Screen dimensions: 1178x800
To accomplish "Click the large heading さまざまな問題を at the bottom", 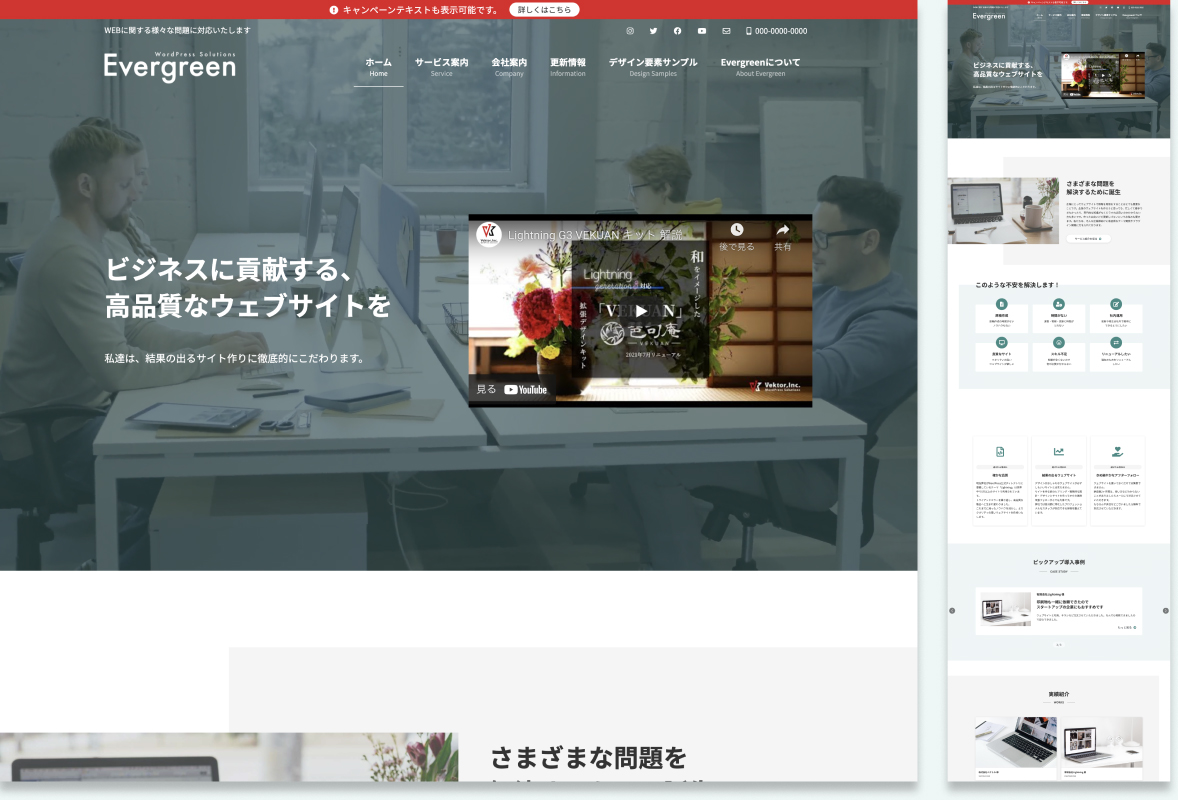I will [x=589, y=758].
